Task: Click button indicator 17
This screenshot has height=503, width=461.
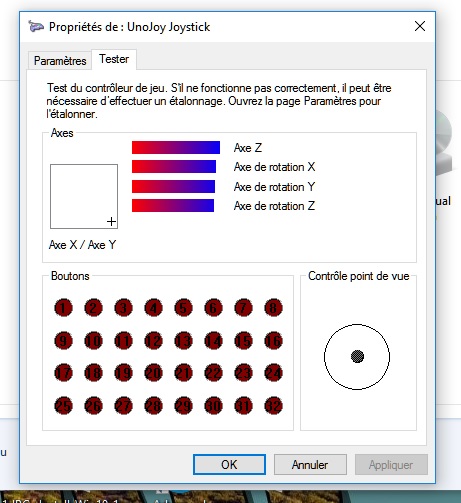Action: pos(63,373)
